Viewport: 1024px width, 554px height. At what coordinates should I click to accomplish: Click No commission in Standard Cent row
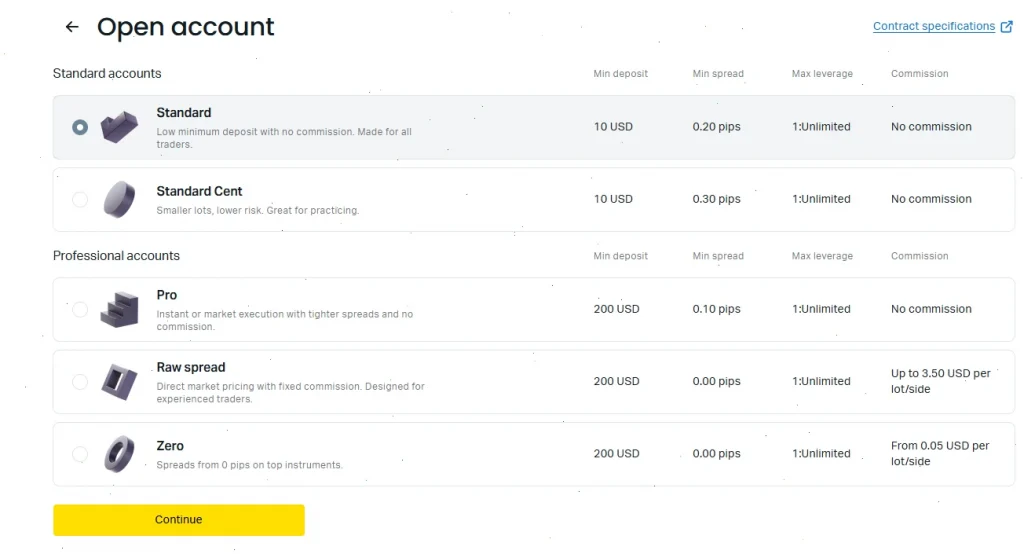coord(931,199)
